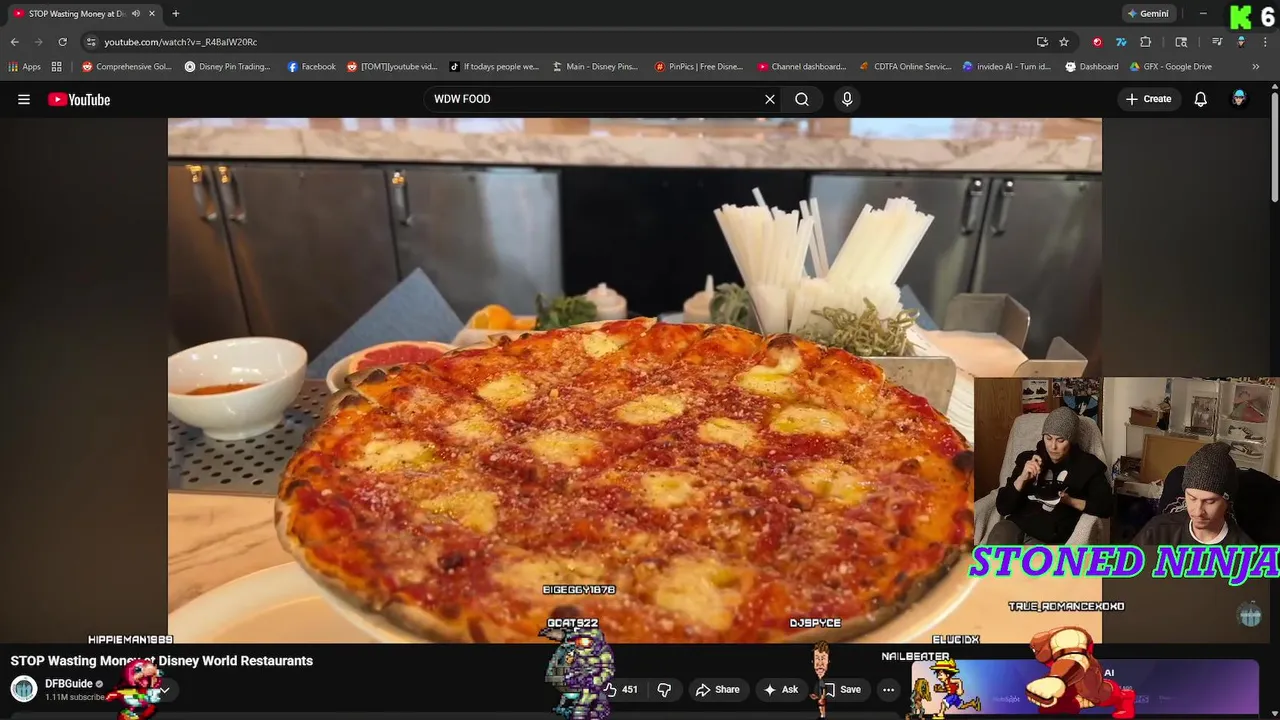Open the [TOMT] youtube vid bookmark
Viewport: 1280px width, 720px height.
tap(392, 67)
